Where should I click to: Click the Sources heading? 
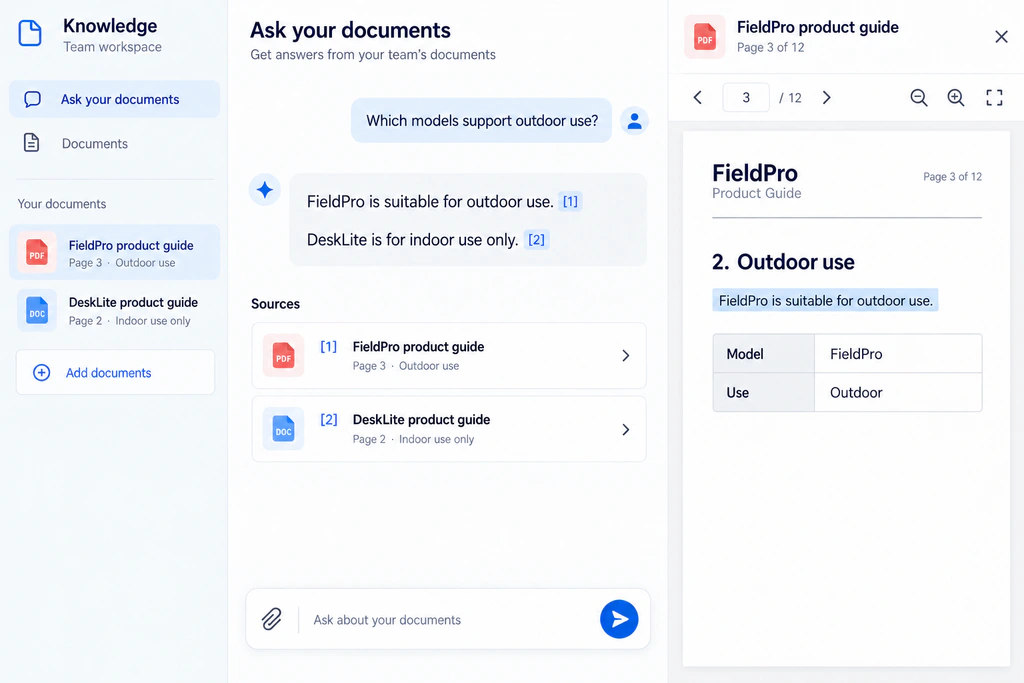(x=276, y=304)
